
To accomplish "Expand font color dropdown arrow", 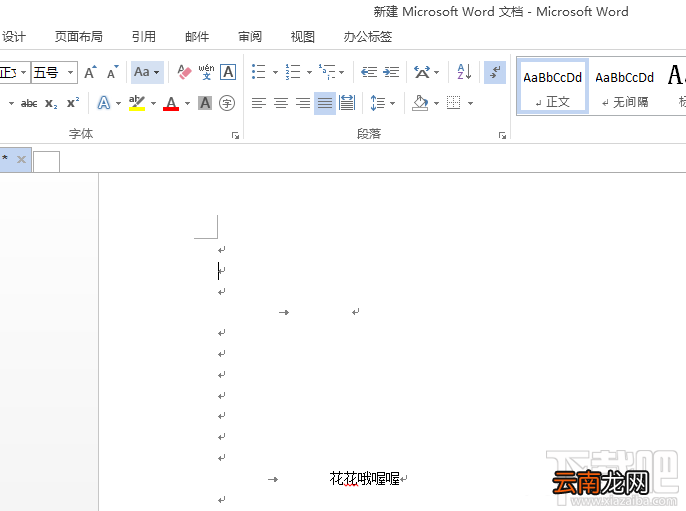I will click(187, 104).
